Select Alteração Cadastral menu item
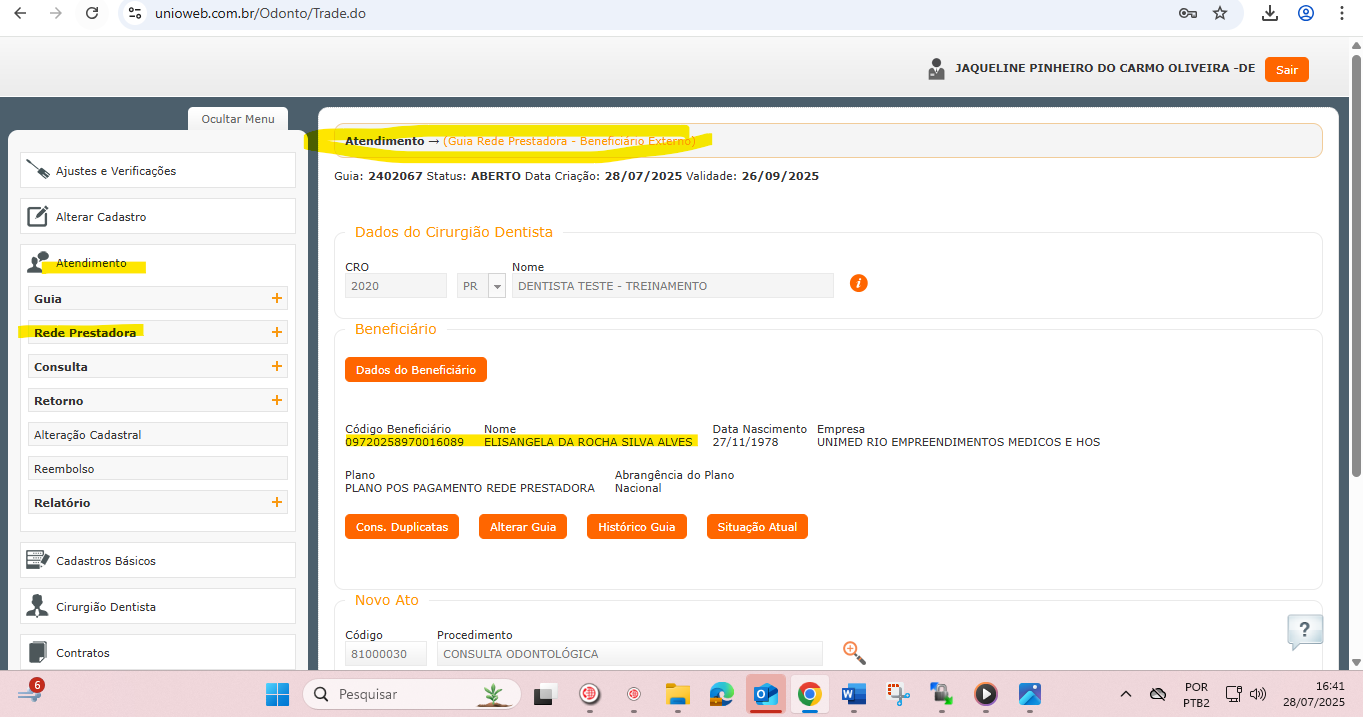This screenshot has width=1363, height=717. click(158, 435)
